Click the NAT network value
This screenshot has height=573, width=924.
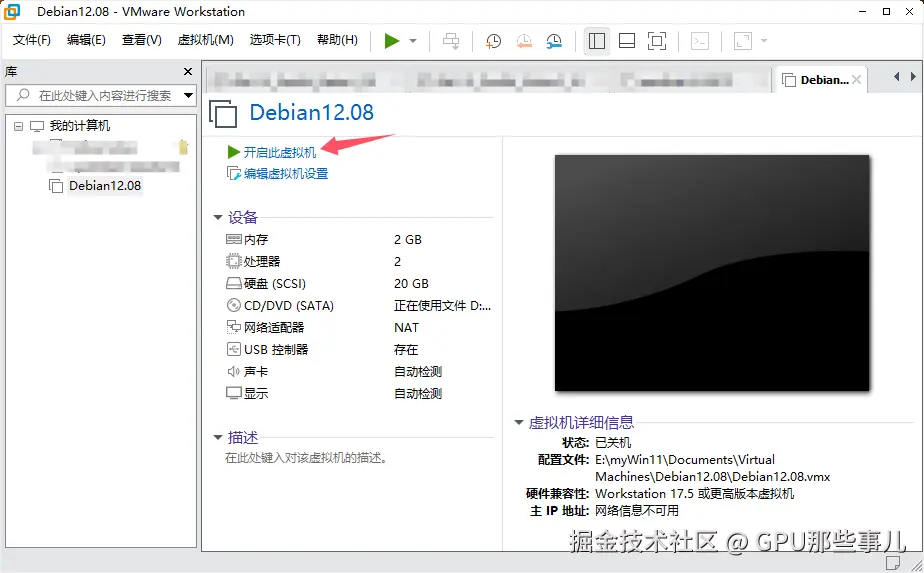407,327
